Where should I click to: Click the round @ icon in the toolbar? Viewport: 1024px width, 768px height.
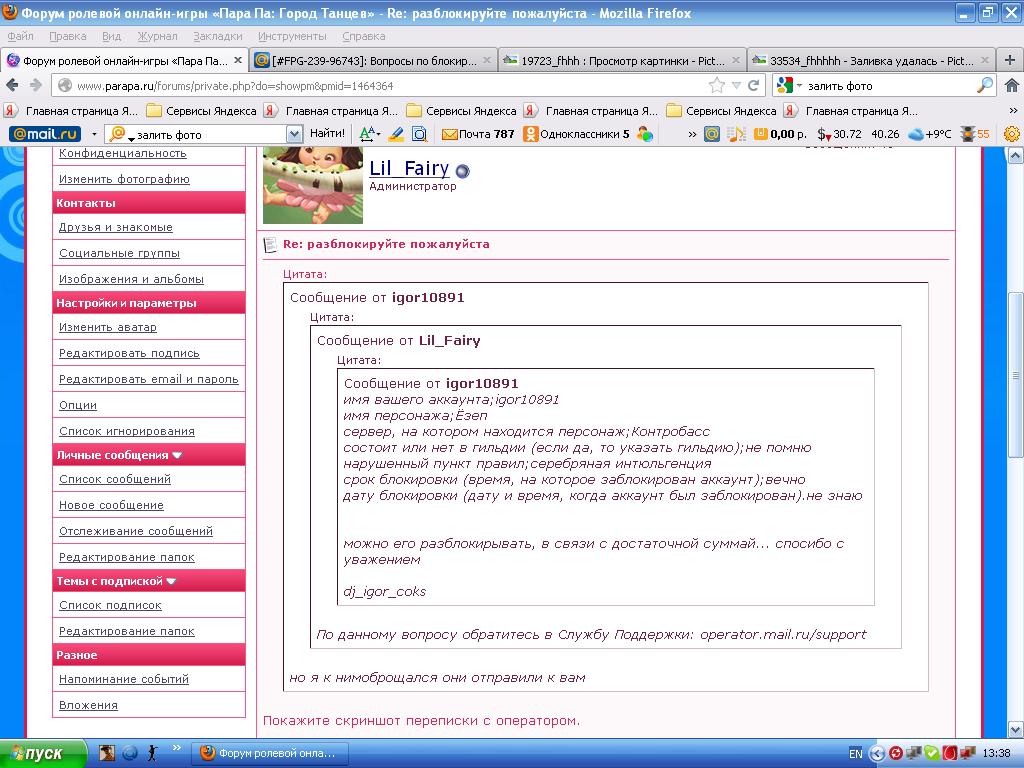(712, 134)
